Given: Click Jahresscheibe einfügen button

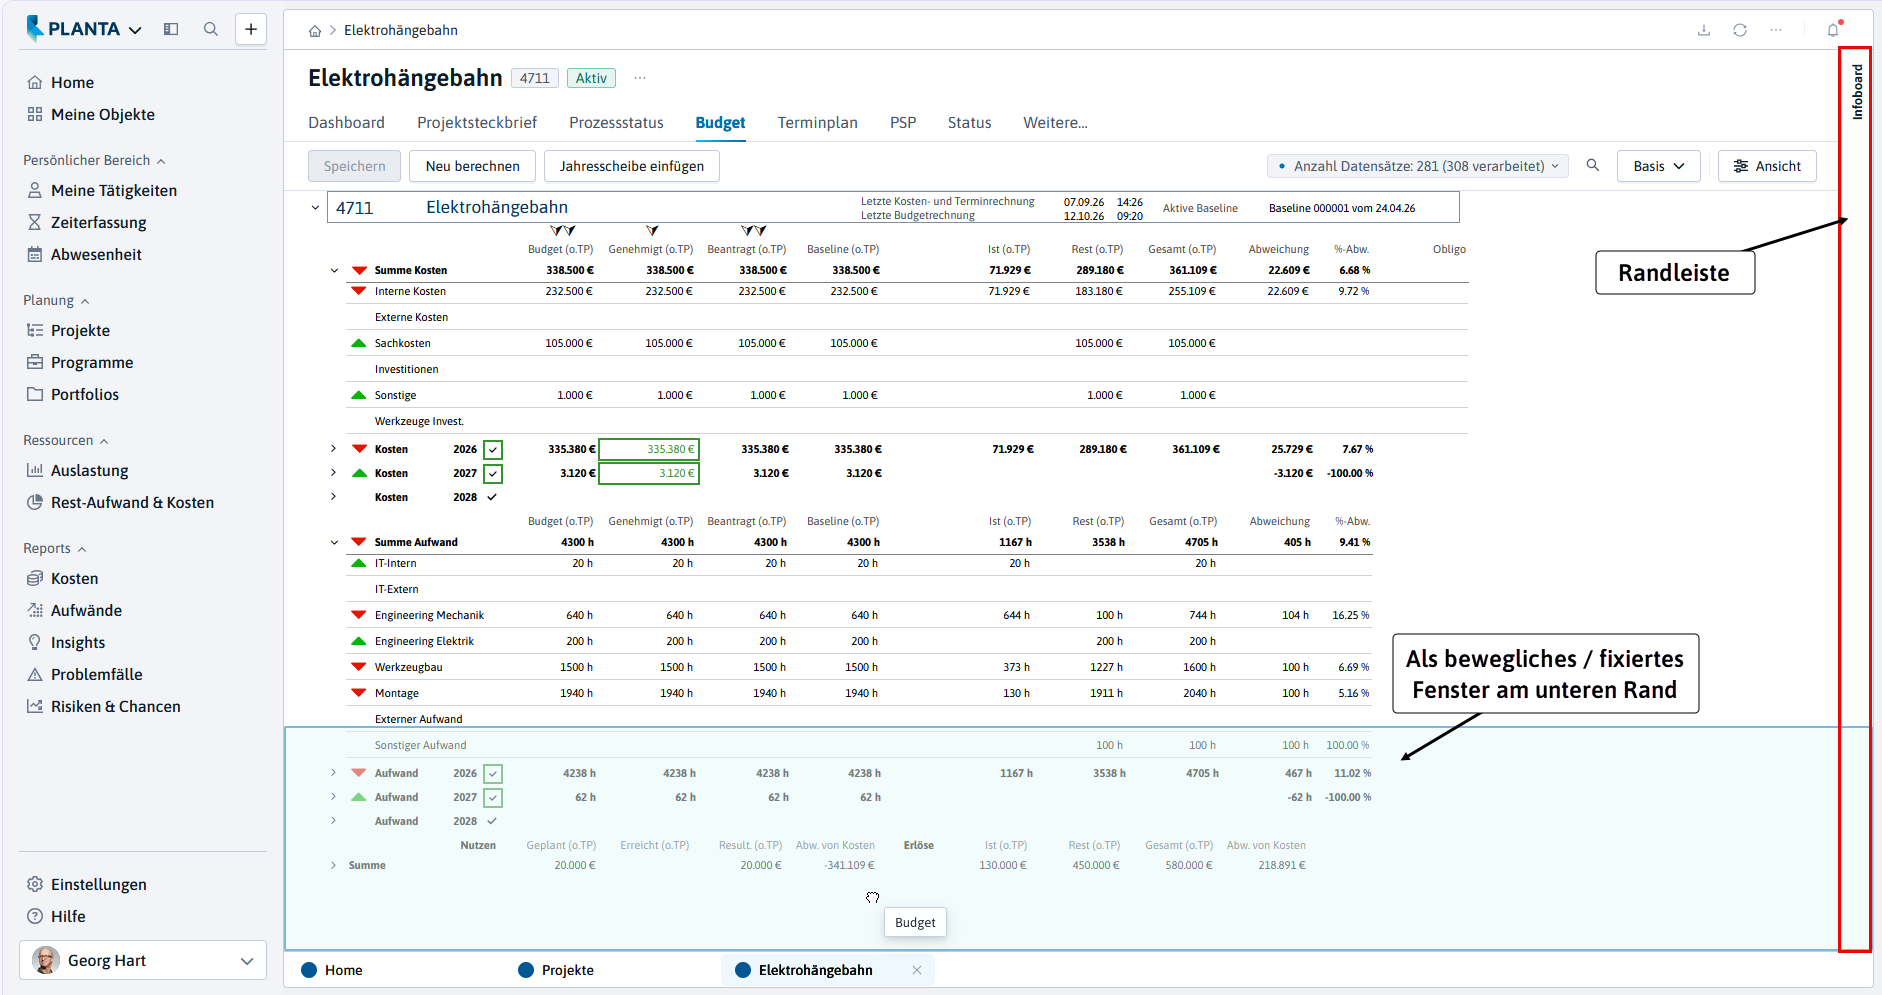Looking at the screenshot, I should pyautogui.click(x=632, y=166).
